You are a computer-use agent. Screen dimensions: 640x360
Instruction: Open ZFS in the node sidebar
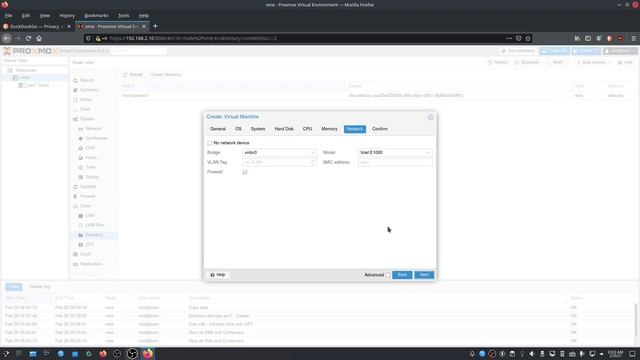tap(90, 245)
